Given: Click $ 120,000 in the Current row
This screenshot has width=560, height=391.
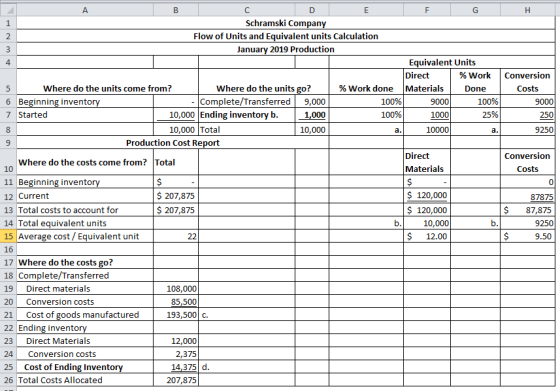Looking at the screenshot, I should pos(427,196).
